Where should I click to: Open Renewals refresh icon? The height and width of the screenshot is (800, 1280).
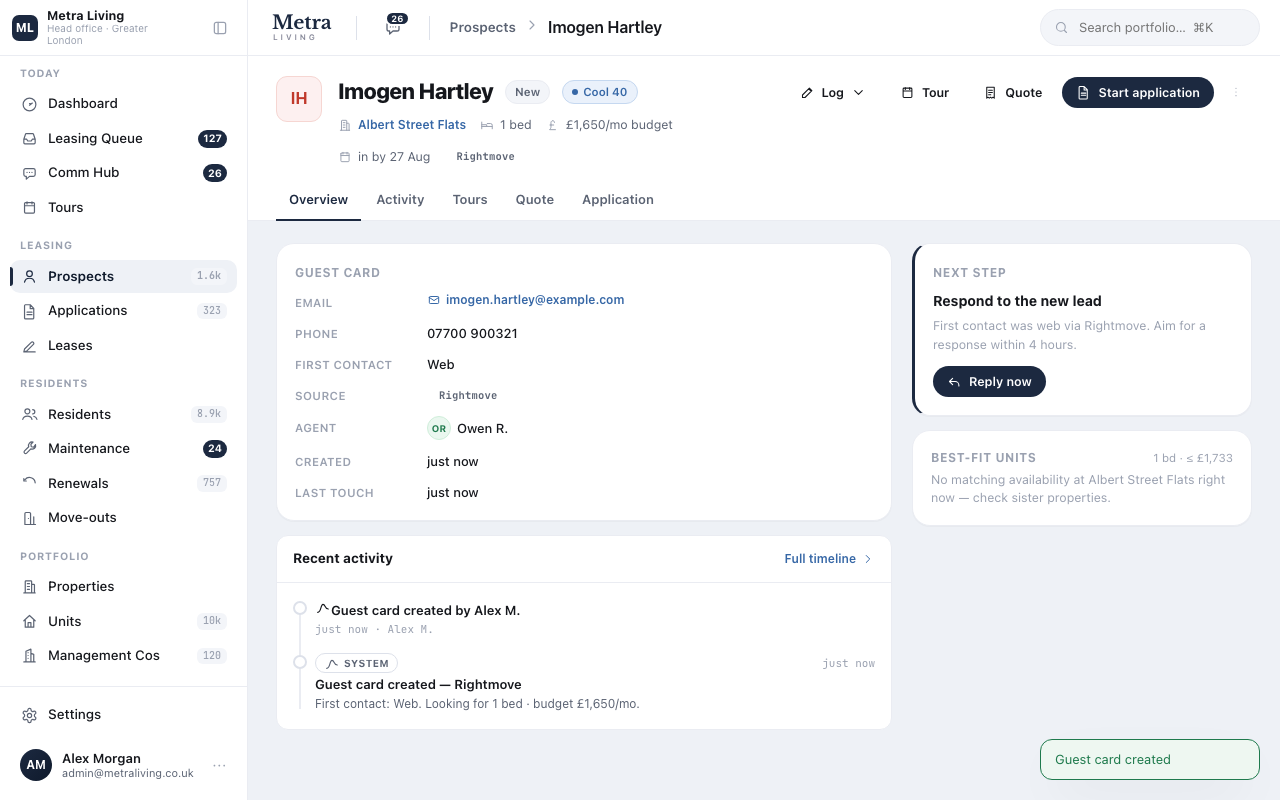(x=30, y=484)
